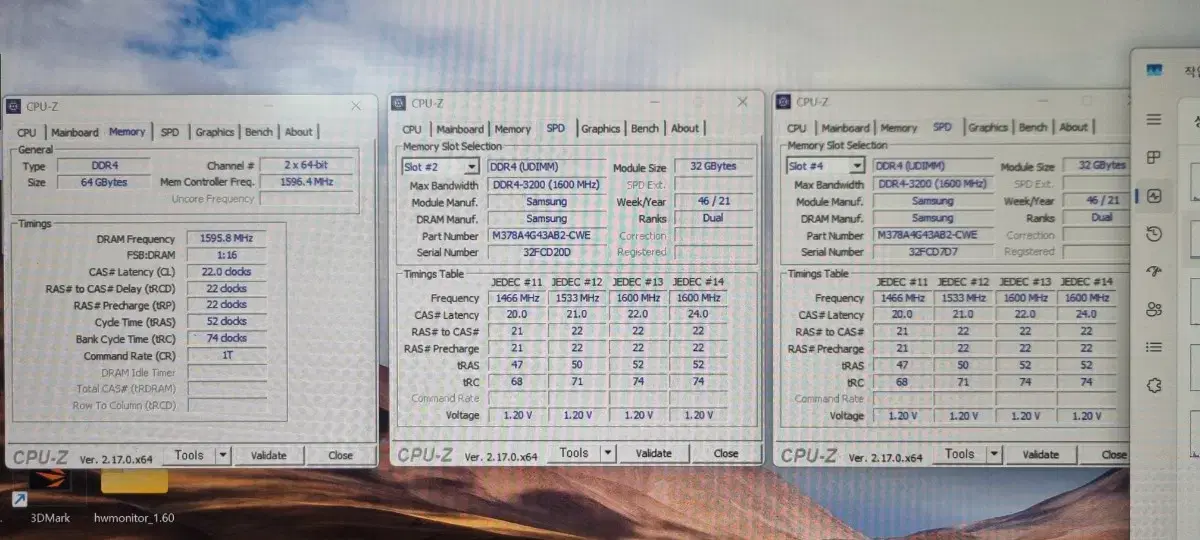Open the Bench tab in Slot #2 window
The image size is (1200, 540).
click(x=645, y=129)
